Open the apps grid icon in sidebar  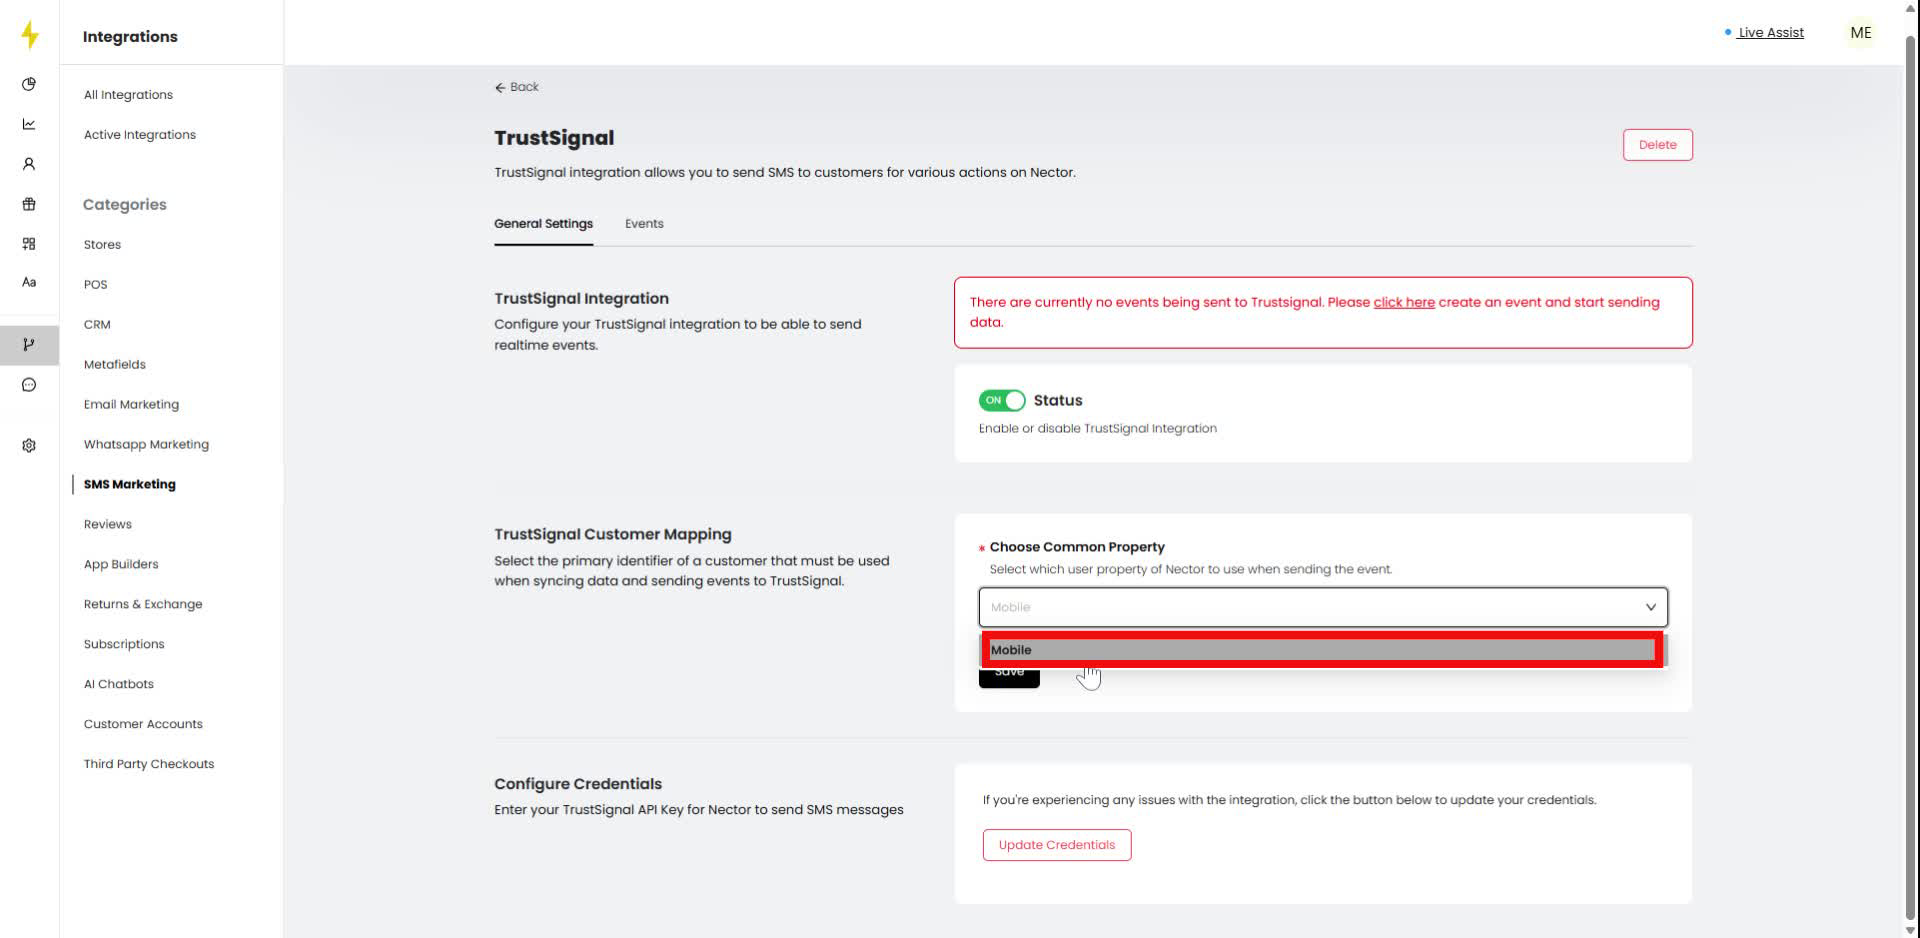coord(29,243)
